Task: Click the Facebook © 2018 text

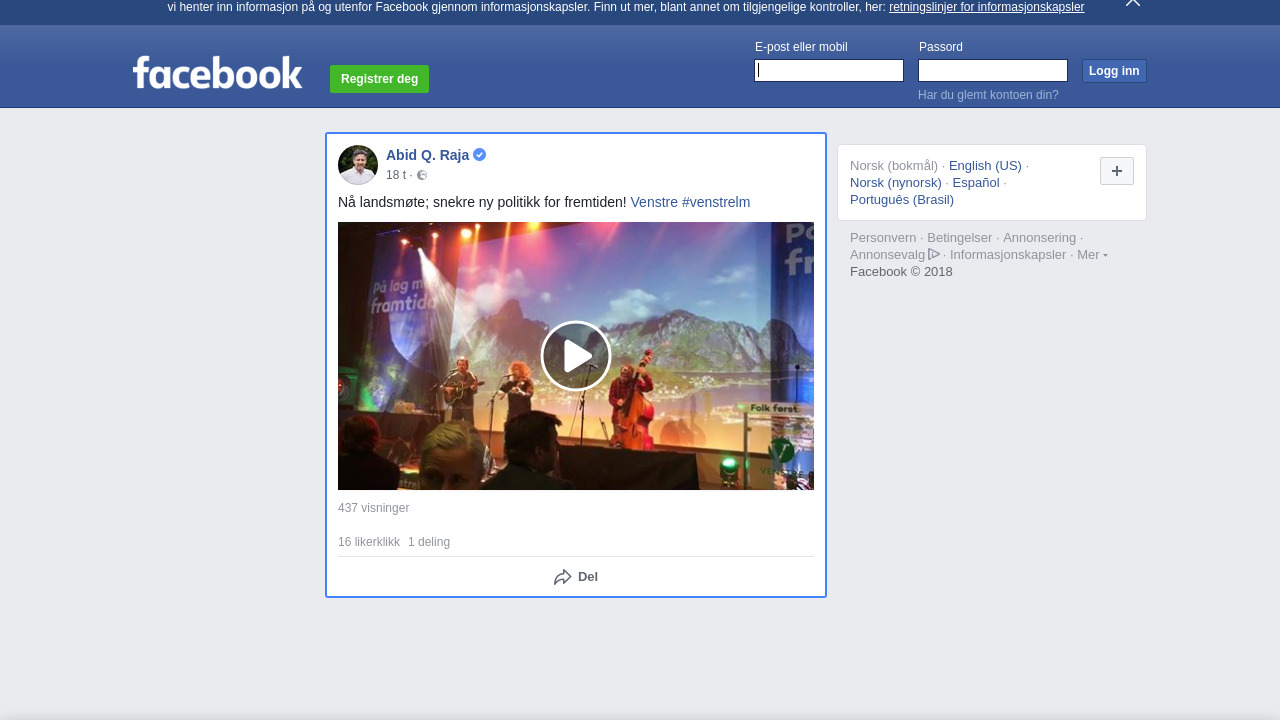Action: click(x=901, y=272)
